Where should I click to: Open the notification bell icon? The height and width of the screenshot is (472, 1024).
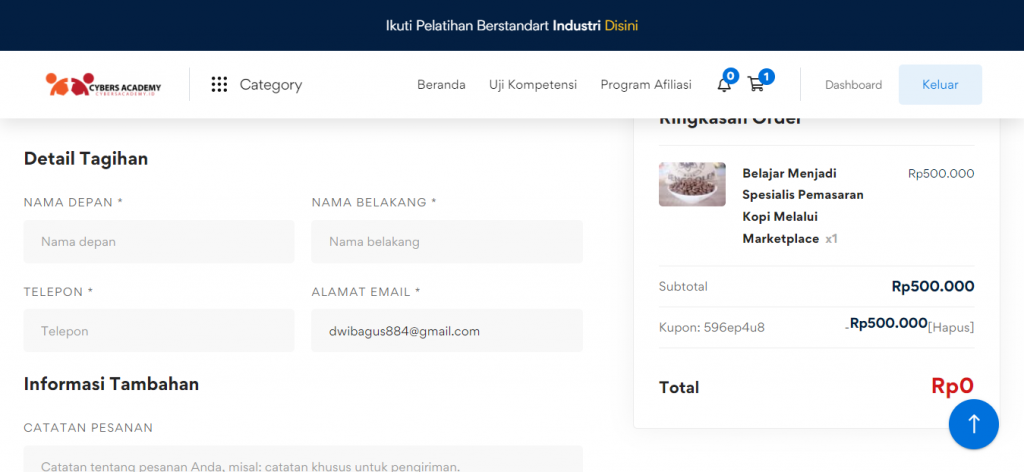point(724,85)
